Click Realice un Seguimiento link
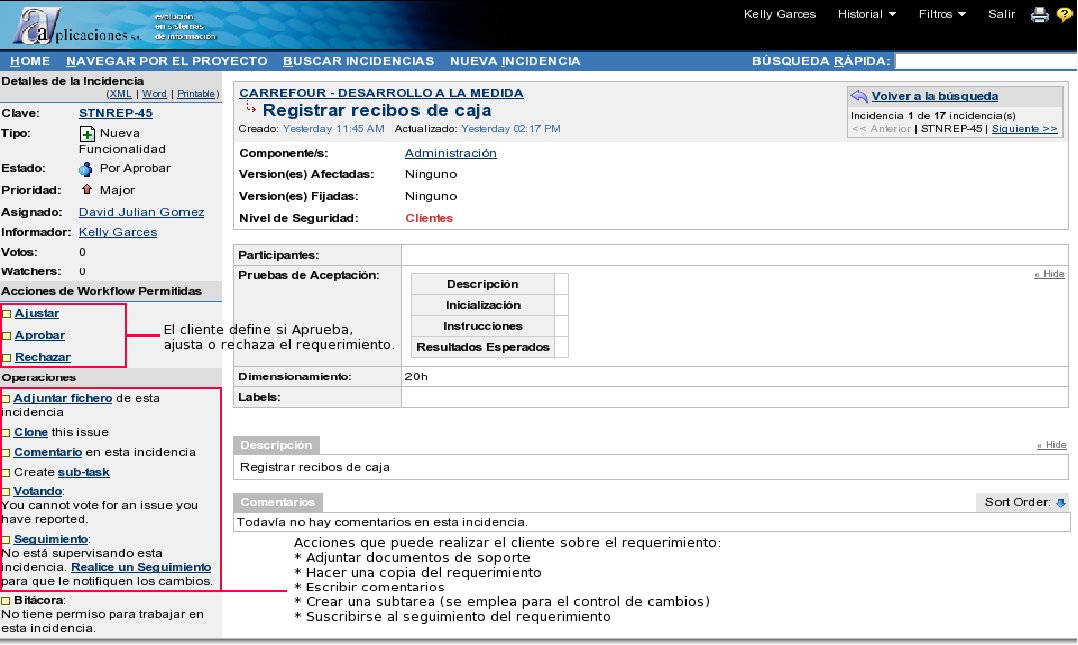Image resolution: width=1078 pixels, height=645 pixels. pos(141,567)
